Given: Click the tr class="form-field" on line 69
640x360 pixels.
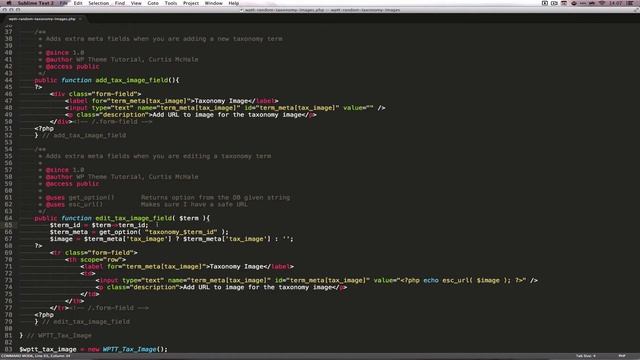Looking at the screenshot, I should (x=93, y=253).
